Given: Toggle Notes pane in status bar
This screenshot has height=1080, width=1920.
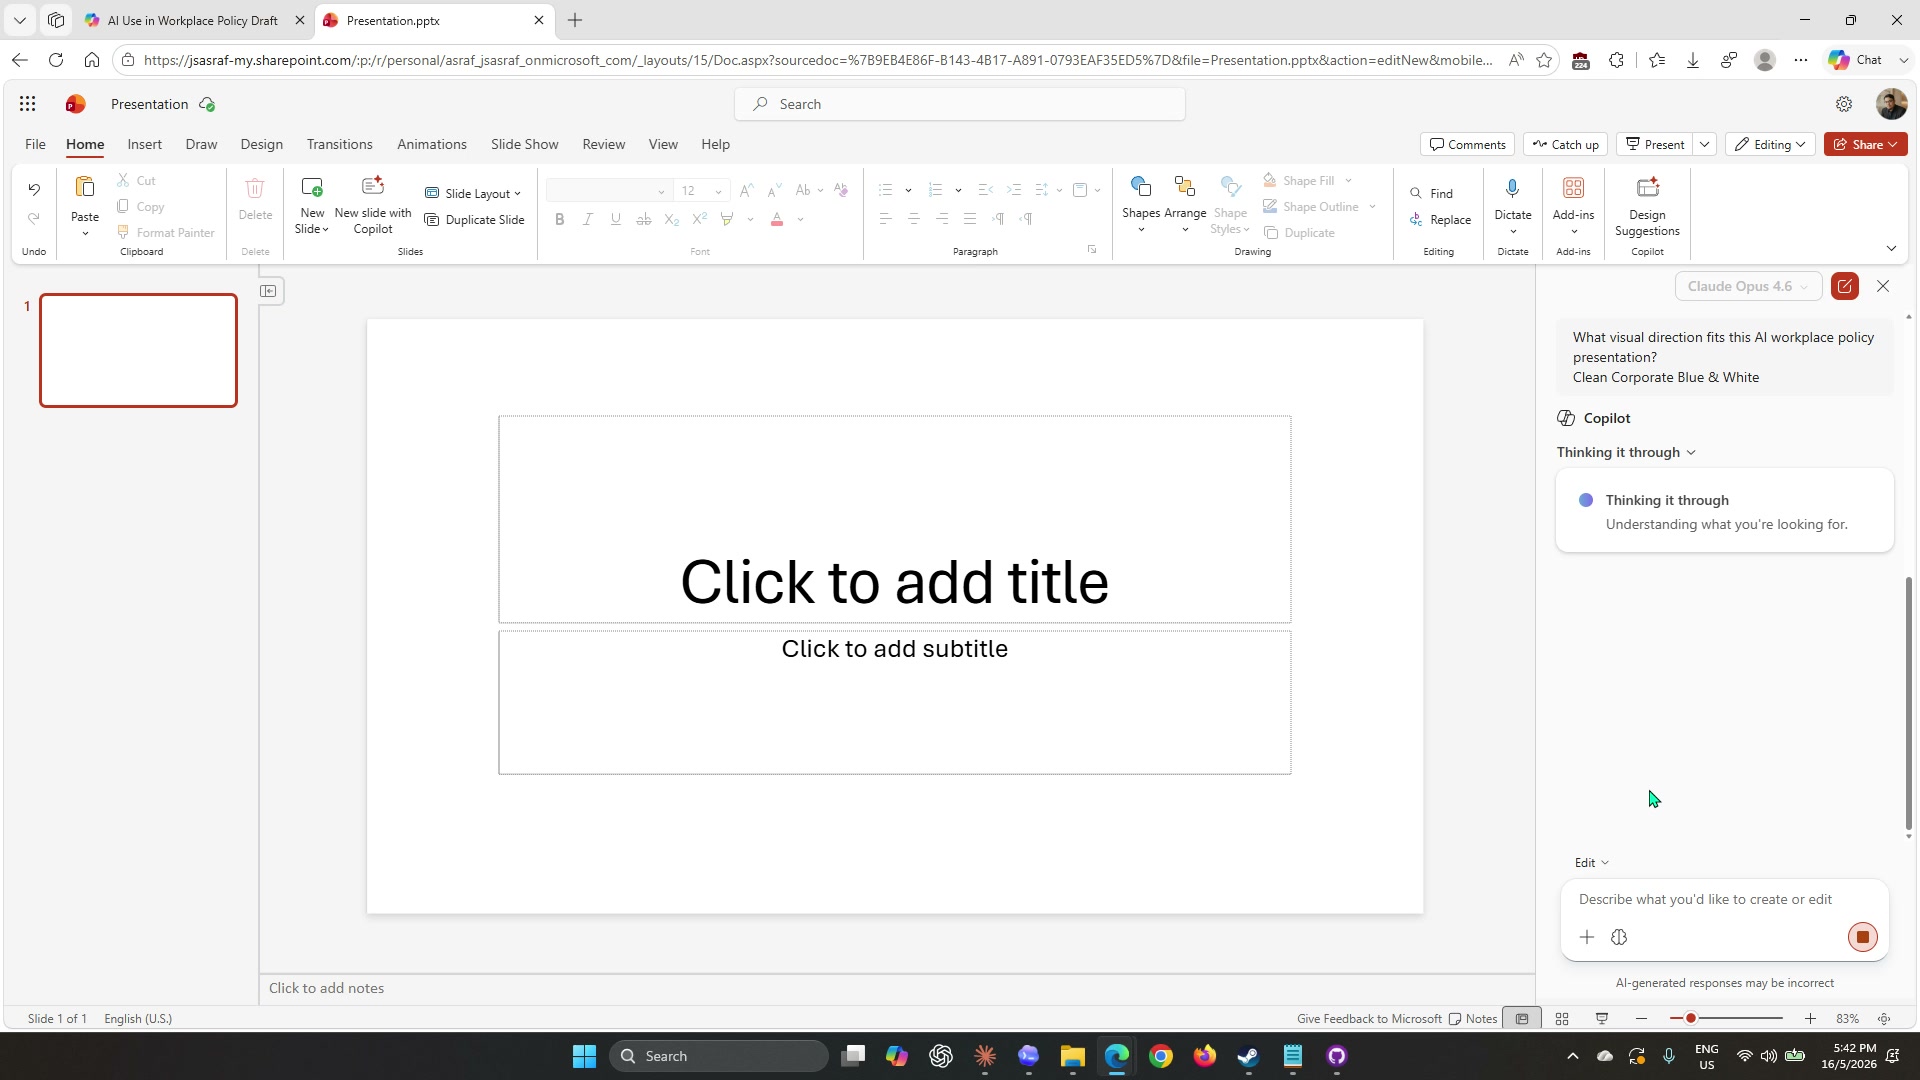Looking at the screenshot, I should click(1473, 1019).
